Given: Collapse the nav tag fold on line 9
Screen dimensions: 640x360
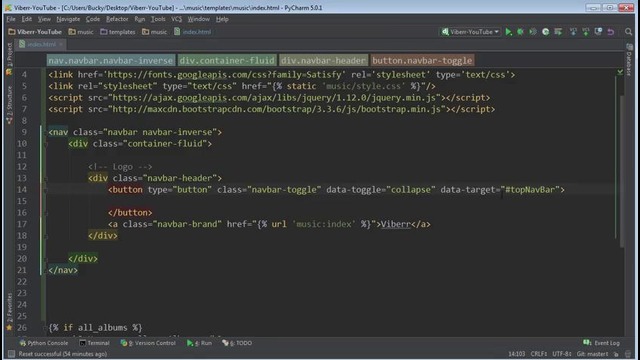Looking at the screenshot, I should coord(46,132).
